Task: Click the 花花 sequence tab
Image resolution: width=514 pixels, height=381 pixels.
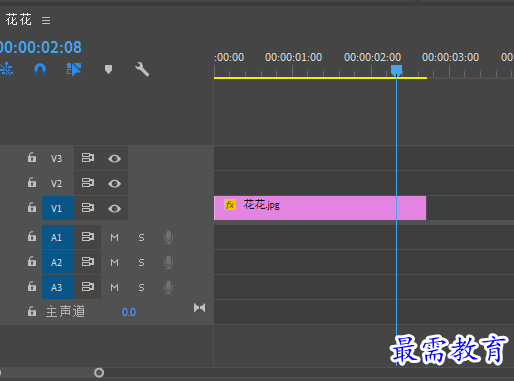Action: click(19, 20)
